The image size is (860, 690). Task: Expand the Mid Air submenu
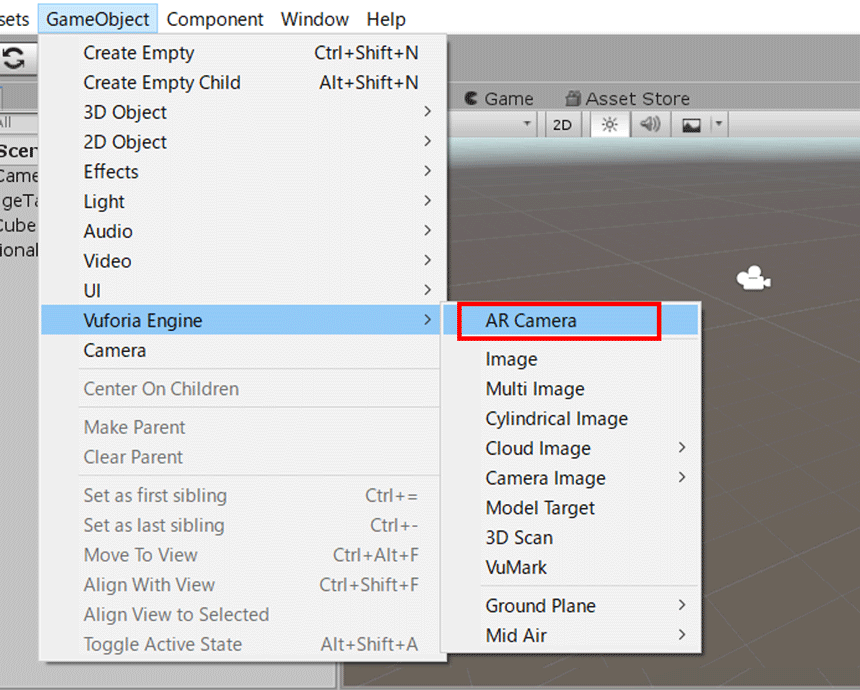point(570,635)
